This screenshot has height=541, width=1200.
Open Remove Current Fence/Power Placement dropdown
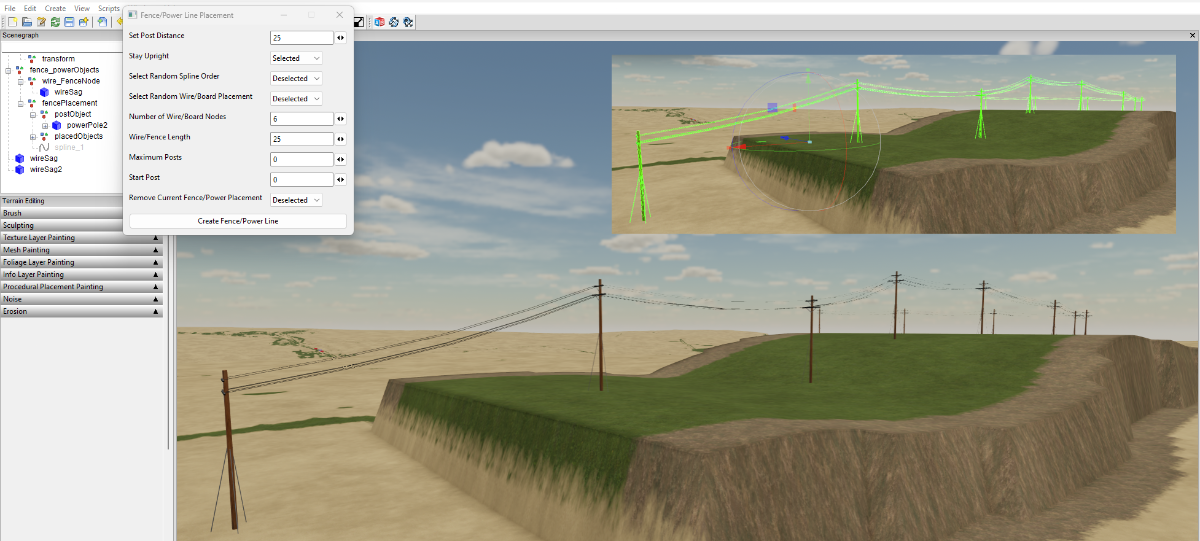click(297, 200)
